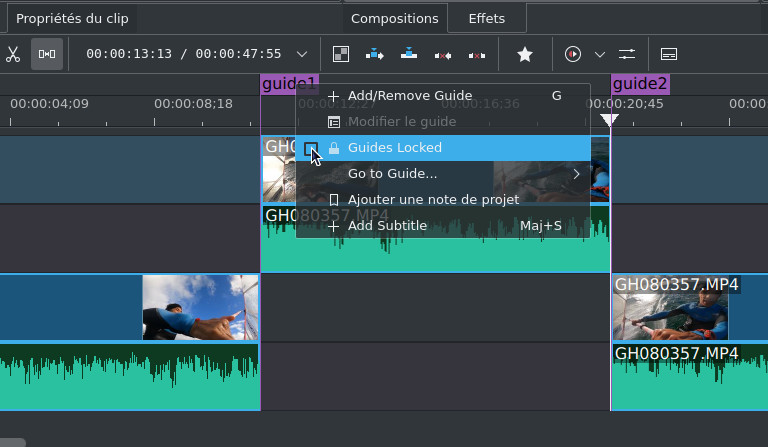Select right GH080357.MP4 video clip
Image resolution: width=768 pixels, height=447 pixels.
click(690, 307)
